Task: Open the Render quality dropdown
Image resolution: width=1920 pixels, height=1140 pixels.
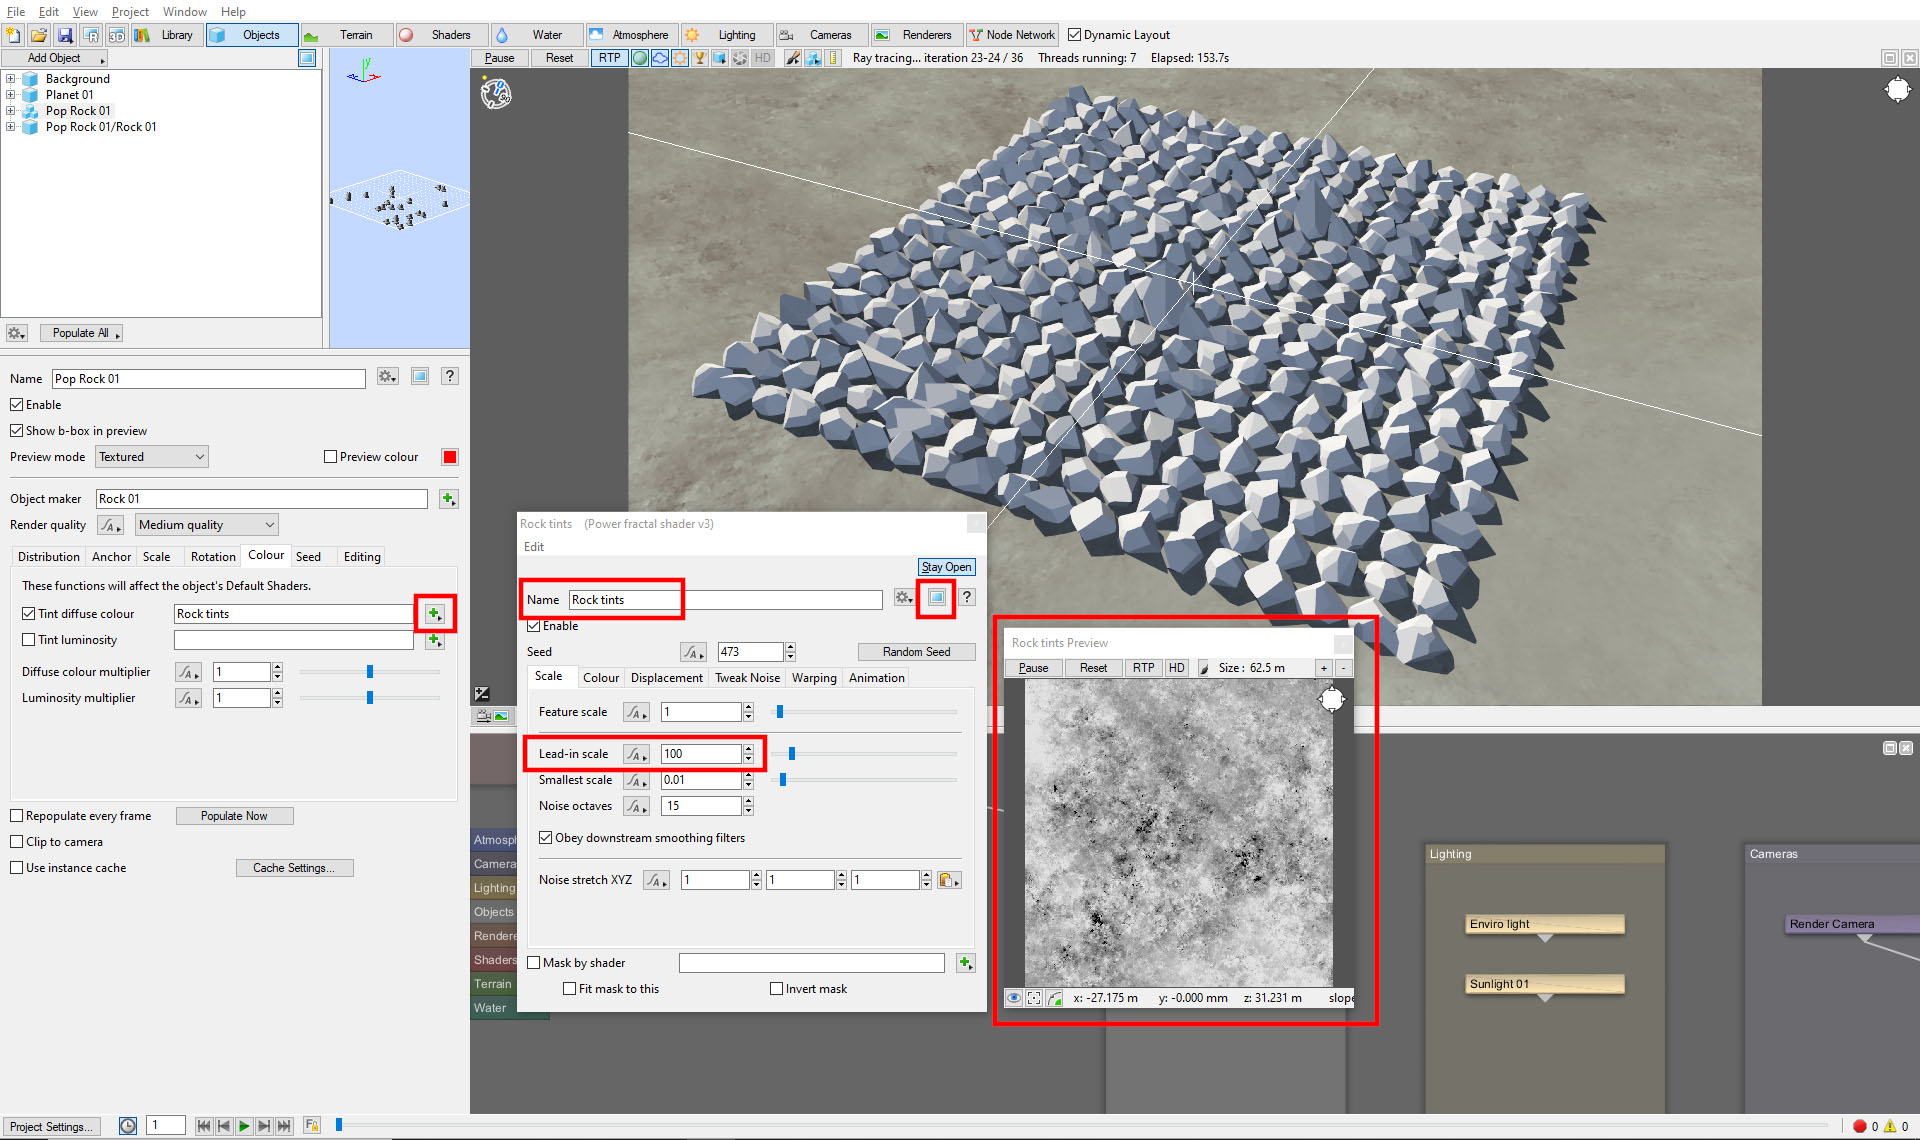Action: coord(207,525)
